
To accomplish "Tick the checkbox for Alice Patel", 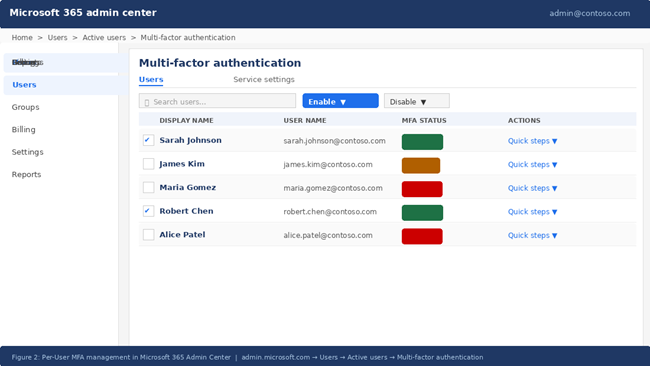I will click(x=148, y=235).
